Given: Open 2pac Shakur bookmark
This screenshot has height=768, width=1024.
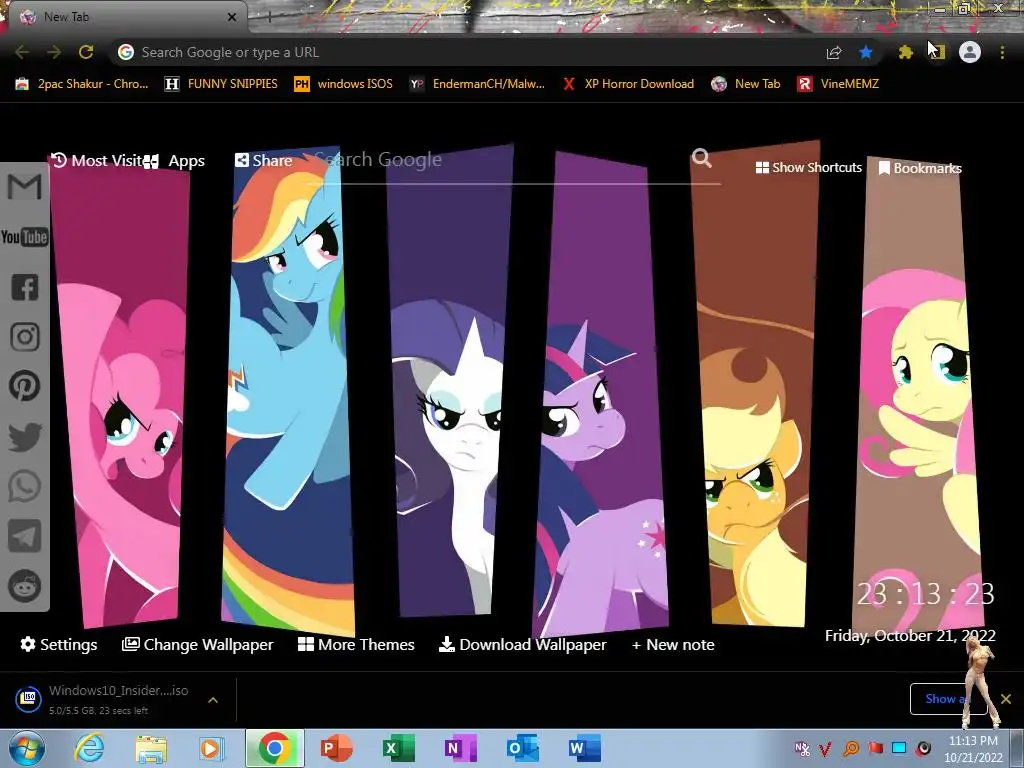Looking at the screenshot, I should [82, 84].
